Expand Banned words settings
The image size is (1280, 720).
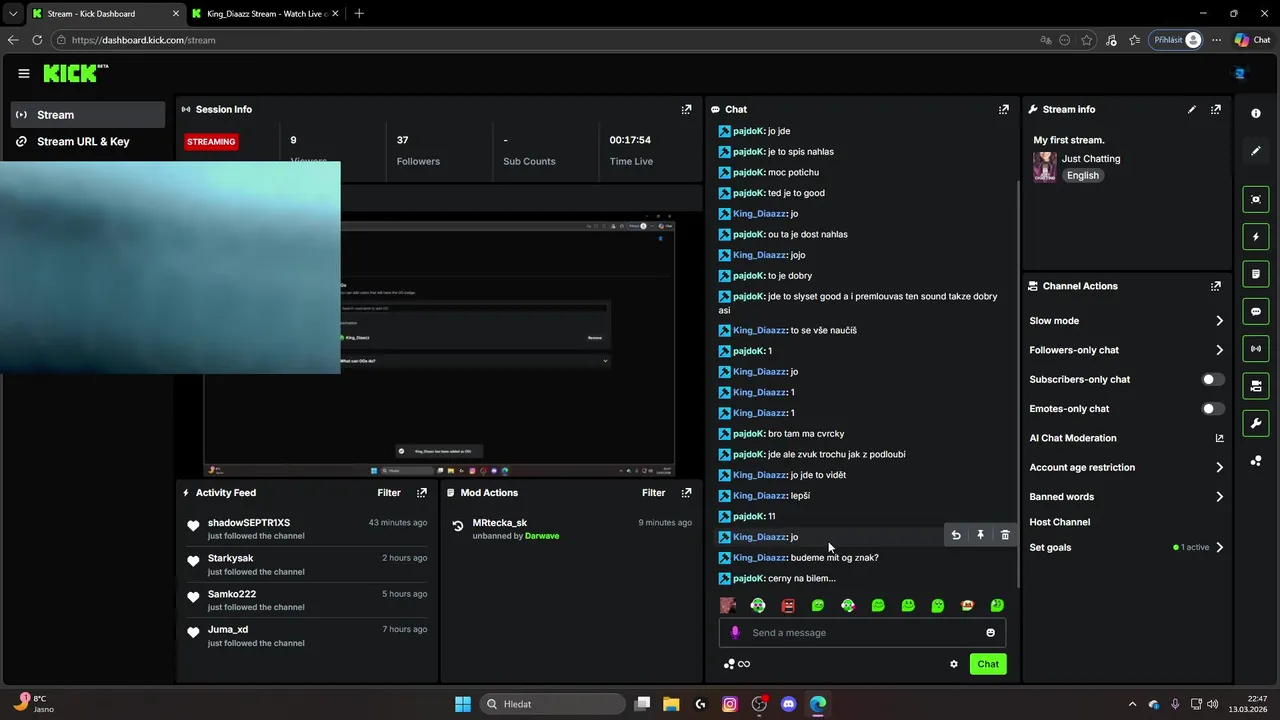click(x=1126, y=496)
